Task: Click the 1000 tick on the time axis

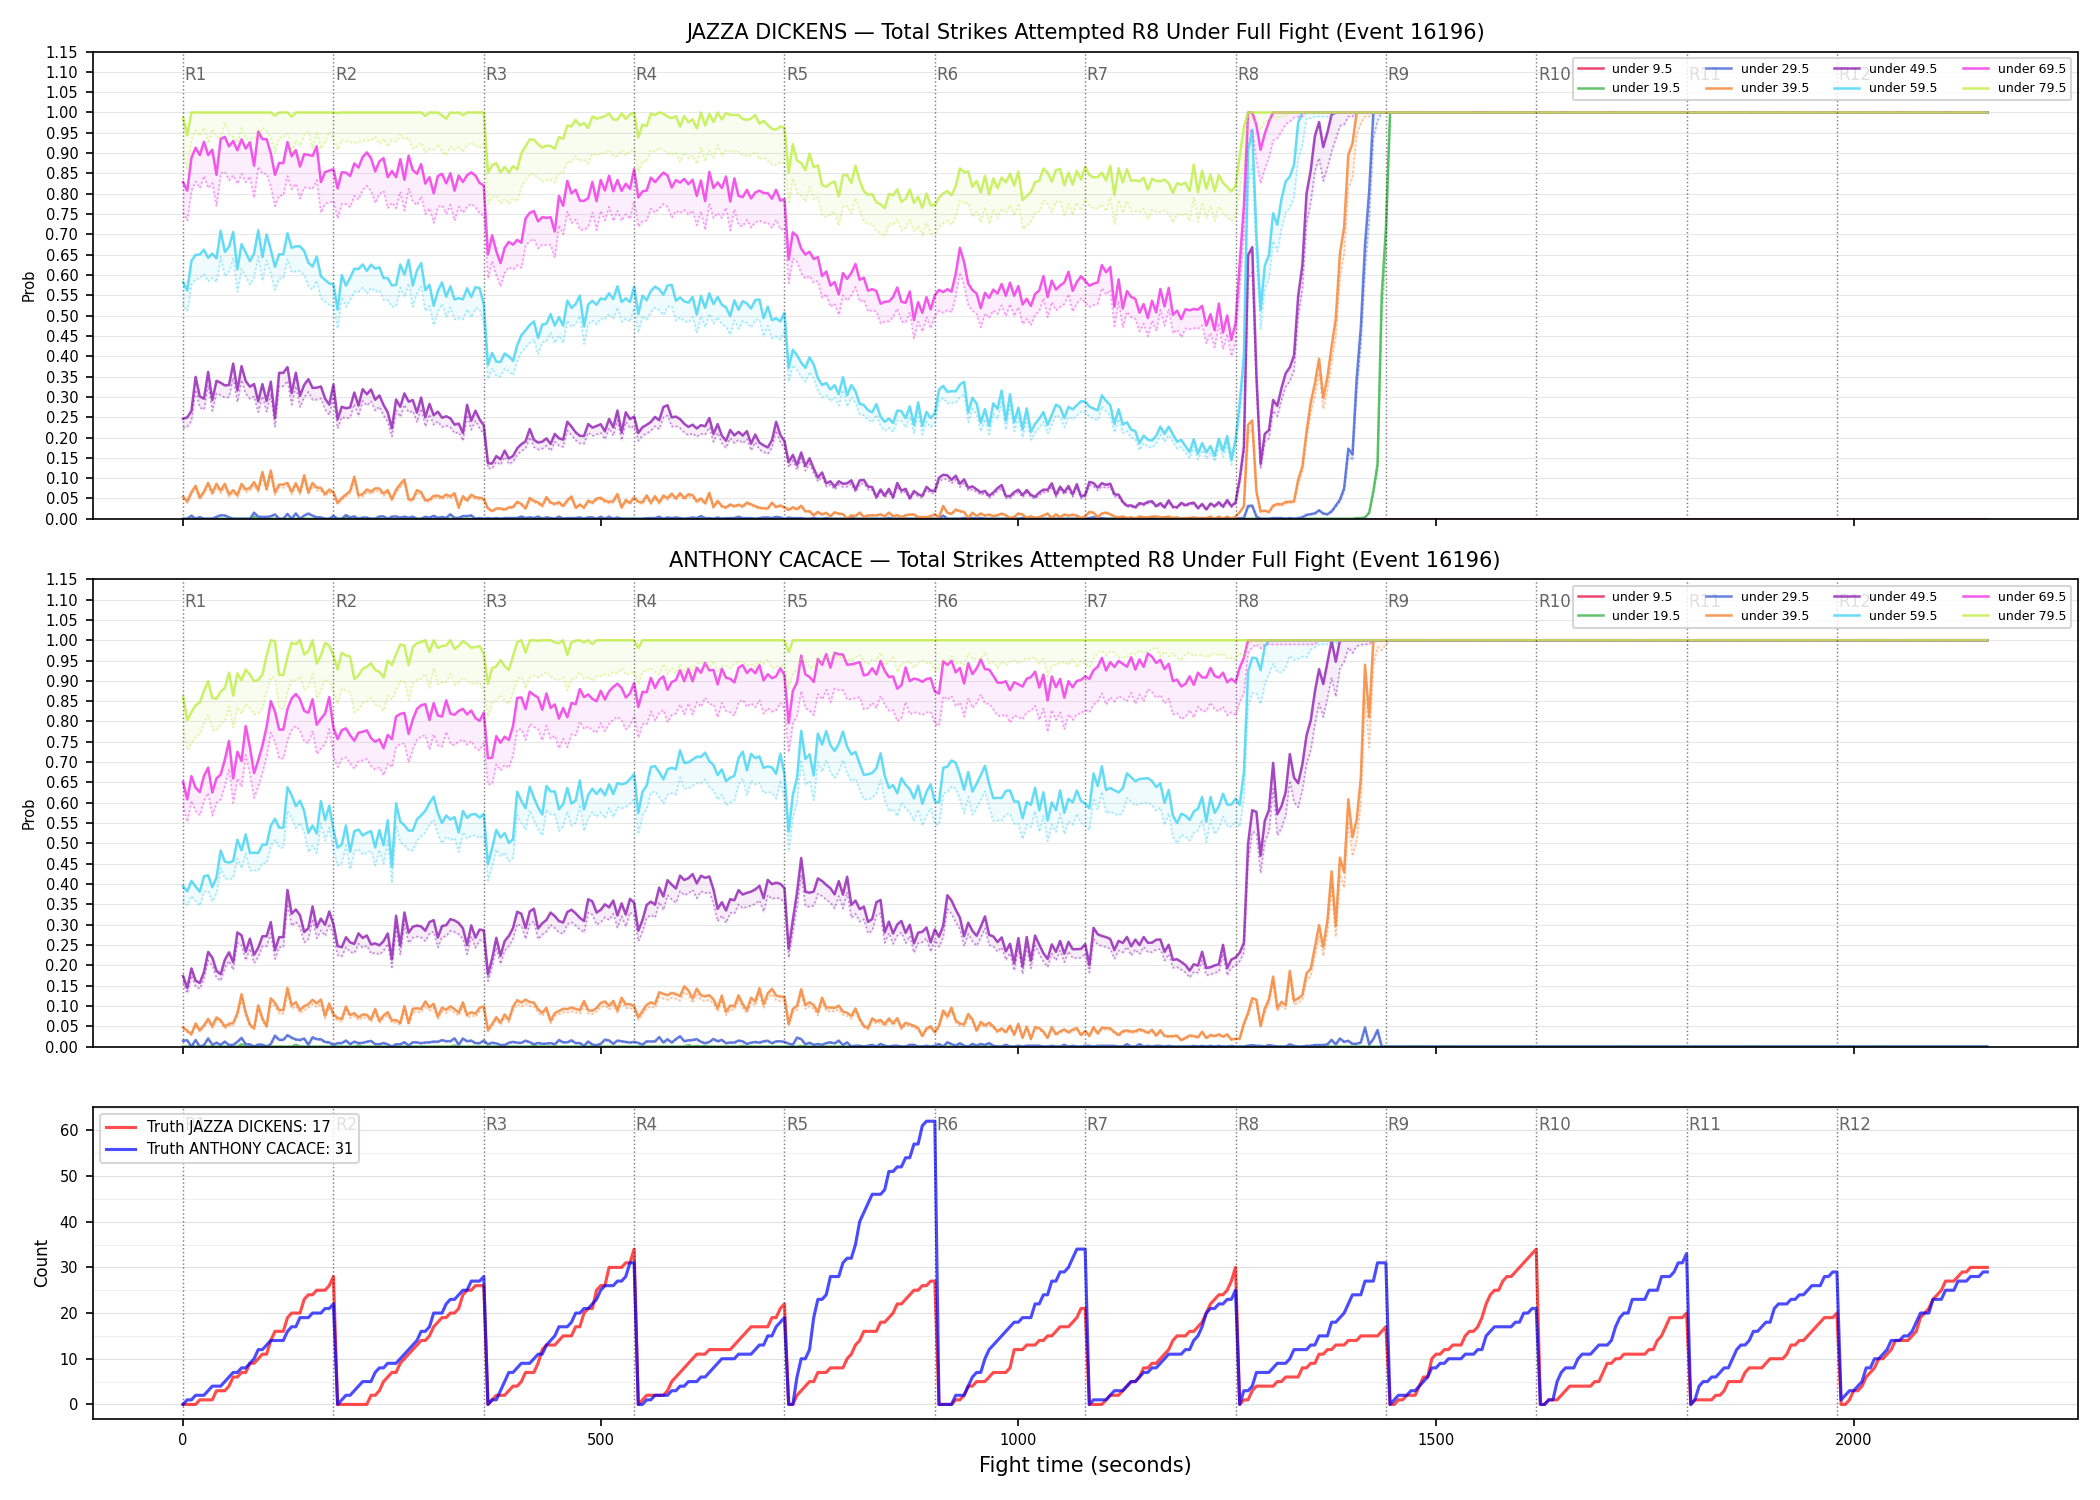Action: tap(1018, 1440)
